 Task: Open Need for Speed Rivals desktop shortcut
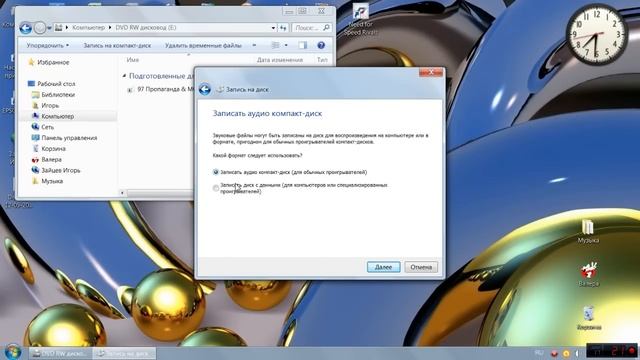pos(360,20)
